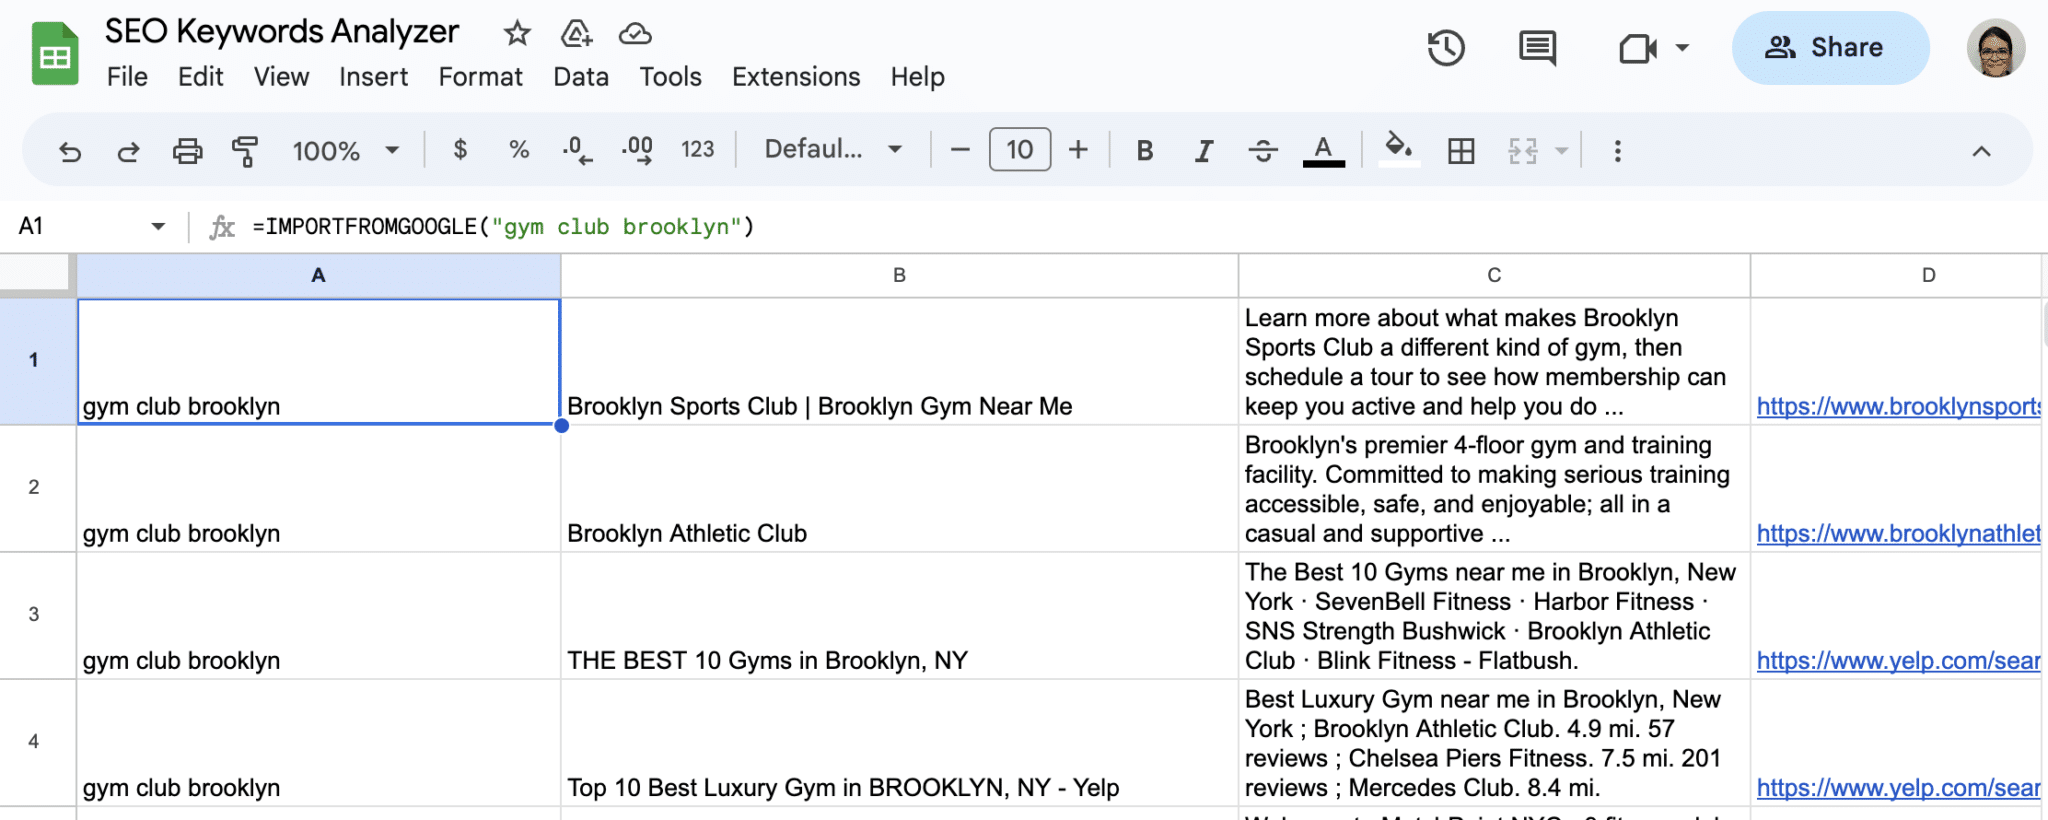Viewport: 2048px width, 820px height.
Task: Open the View menu
Action: (x=281, y=77)
